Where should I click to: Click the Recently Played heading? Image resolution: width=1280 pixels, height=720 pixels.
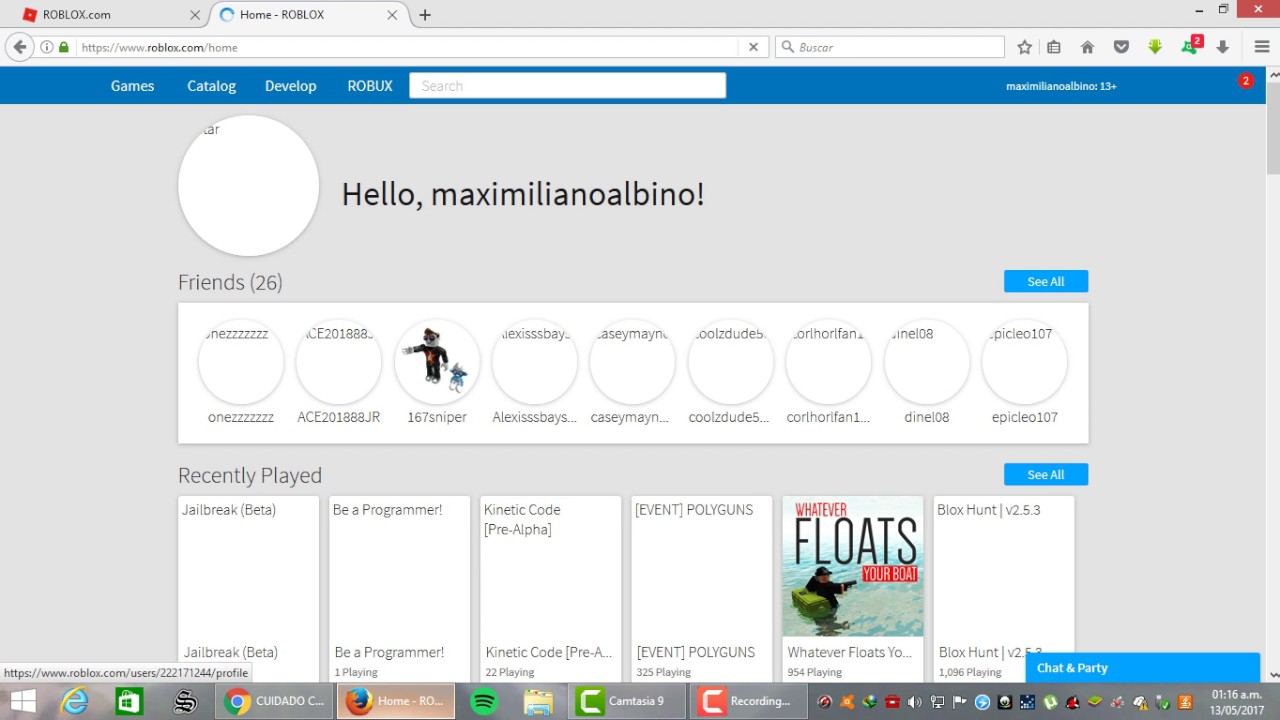click(250, 476)
